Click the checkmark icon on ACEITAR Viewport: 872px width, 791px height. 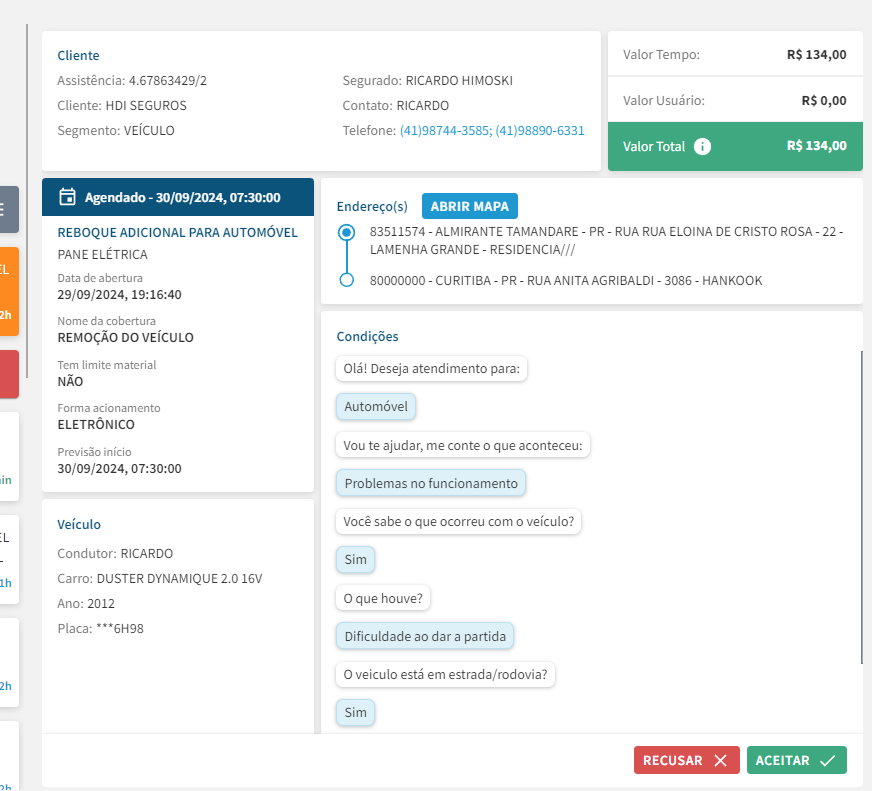tap(827, 761)
